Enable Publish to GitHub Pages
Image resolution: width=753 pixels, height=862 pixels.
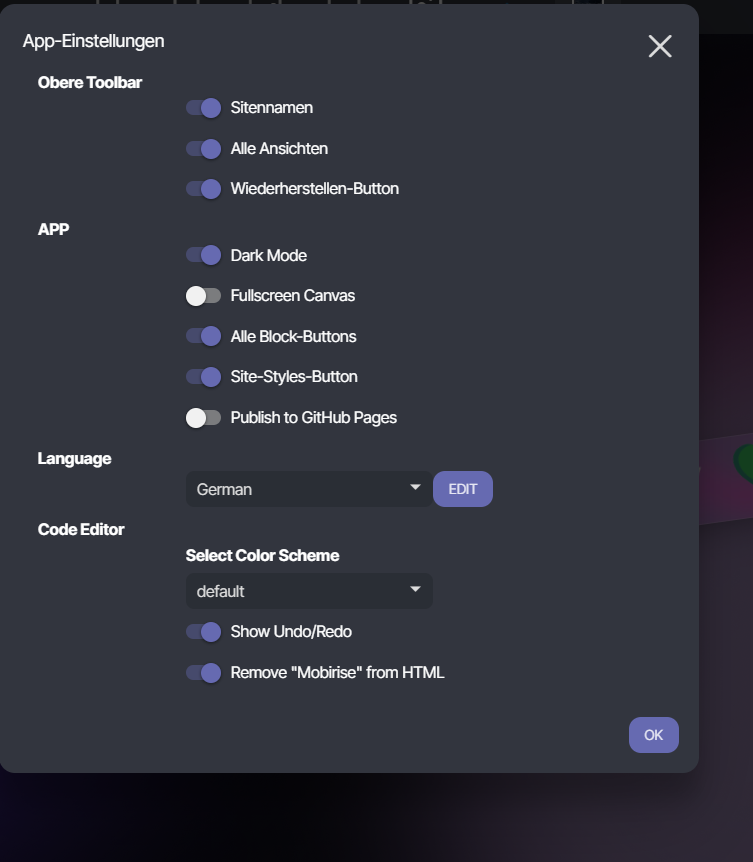coord(203,418)
